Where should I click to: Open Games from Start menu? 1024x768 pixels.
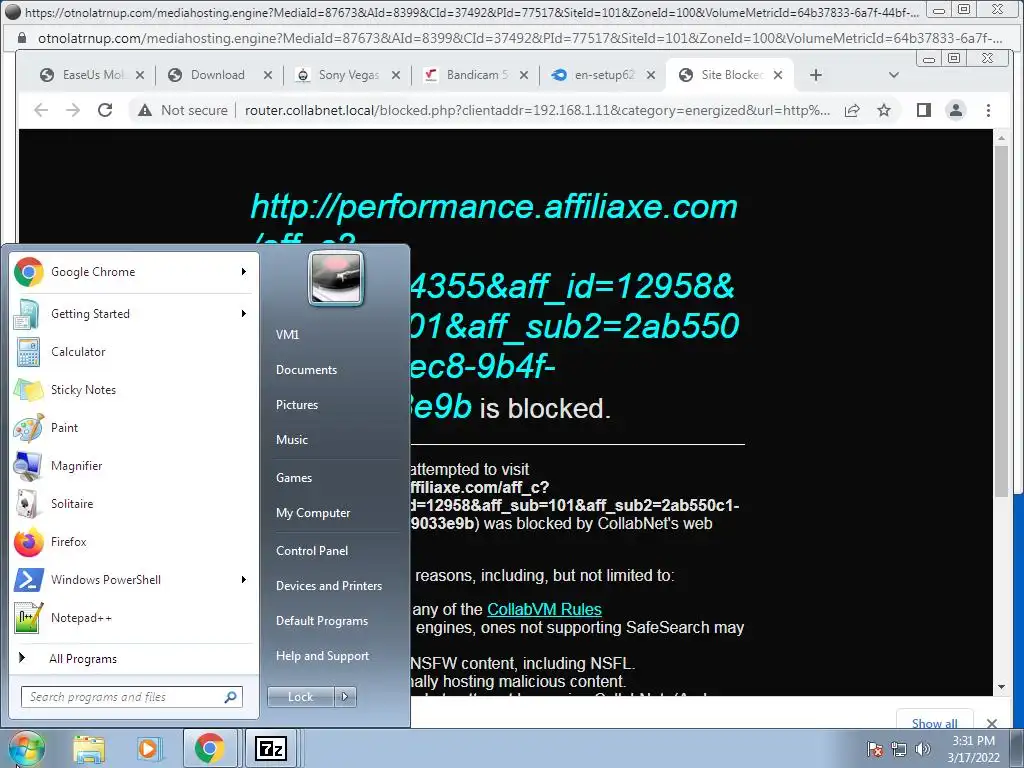(x=294, y=477)
